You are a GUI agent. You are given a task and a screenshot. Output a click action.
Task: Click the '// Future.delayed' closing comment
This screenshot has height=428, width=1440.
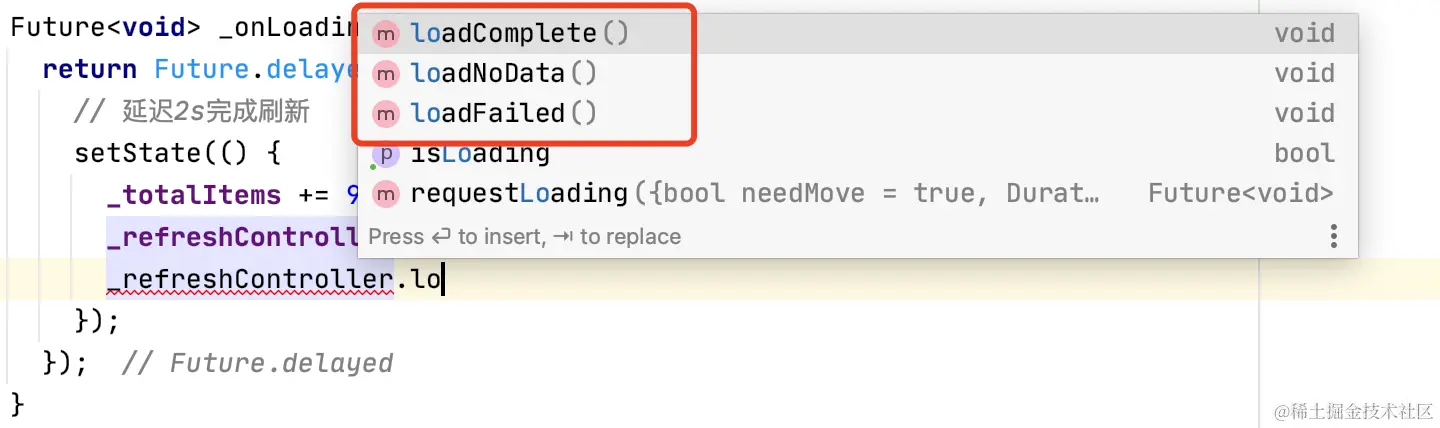(x=257, y=362)
